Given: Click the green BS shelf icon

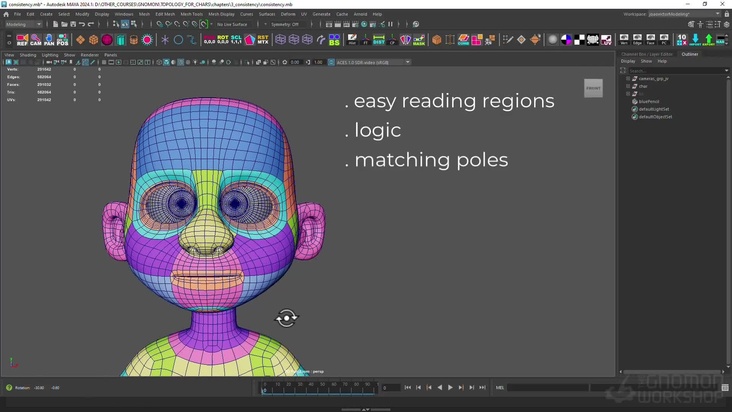Looking at the screenshot, I should [x=334, y=40].
